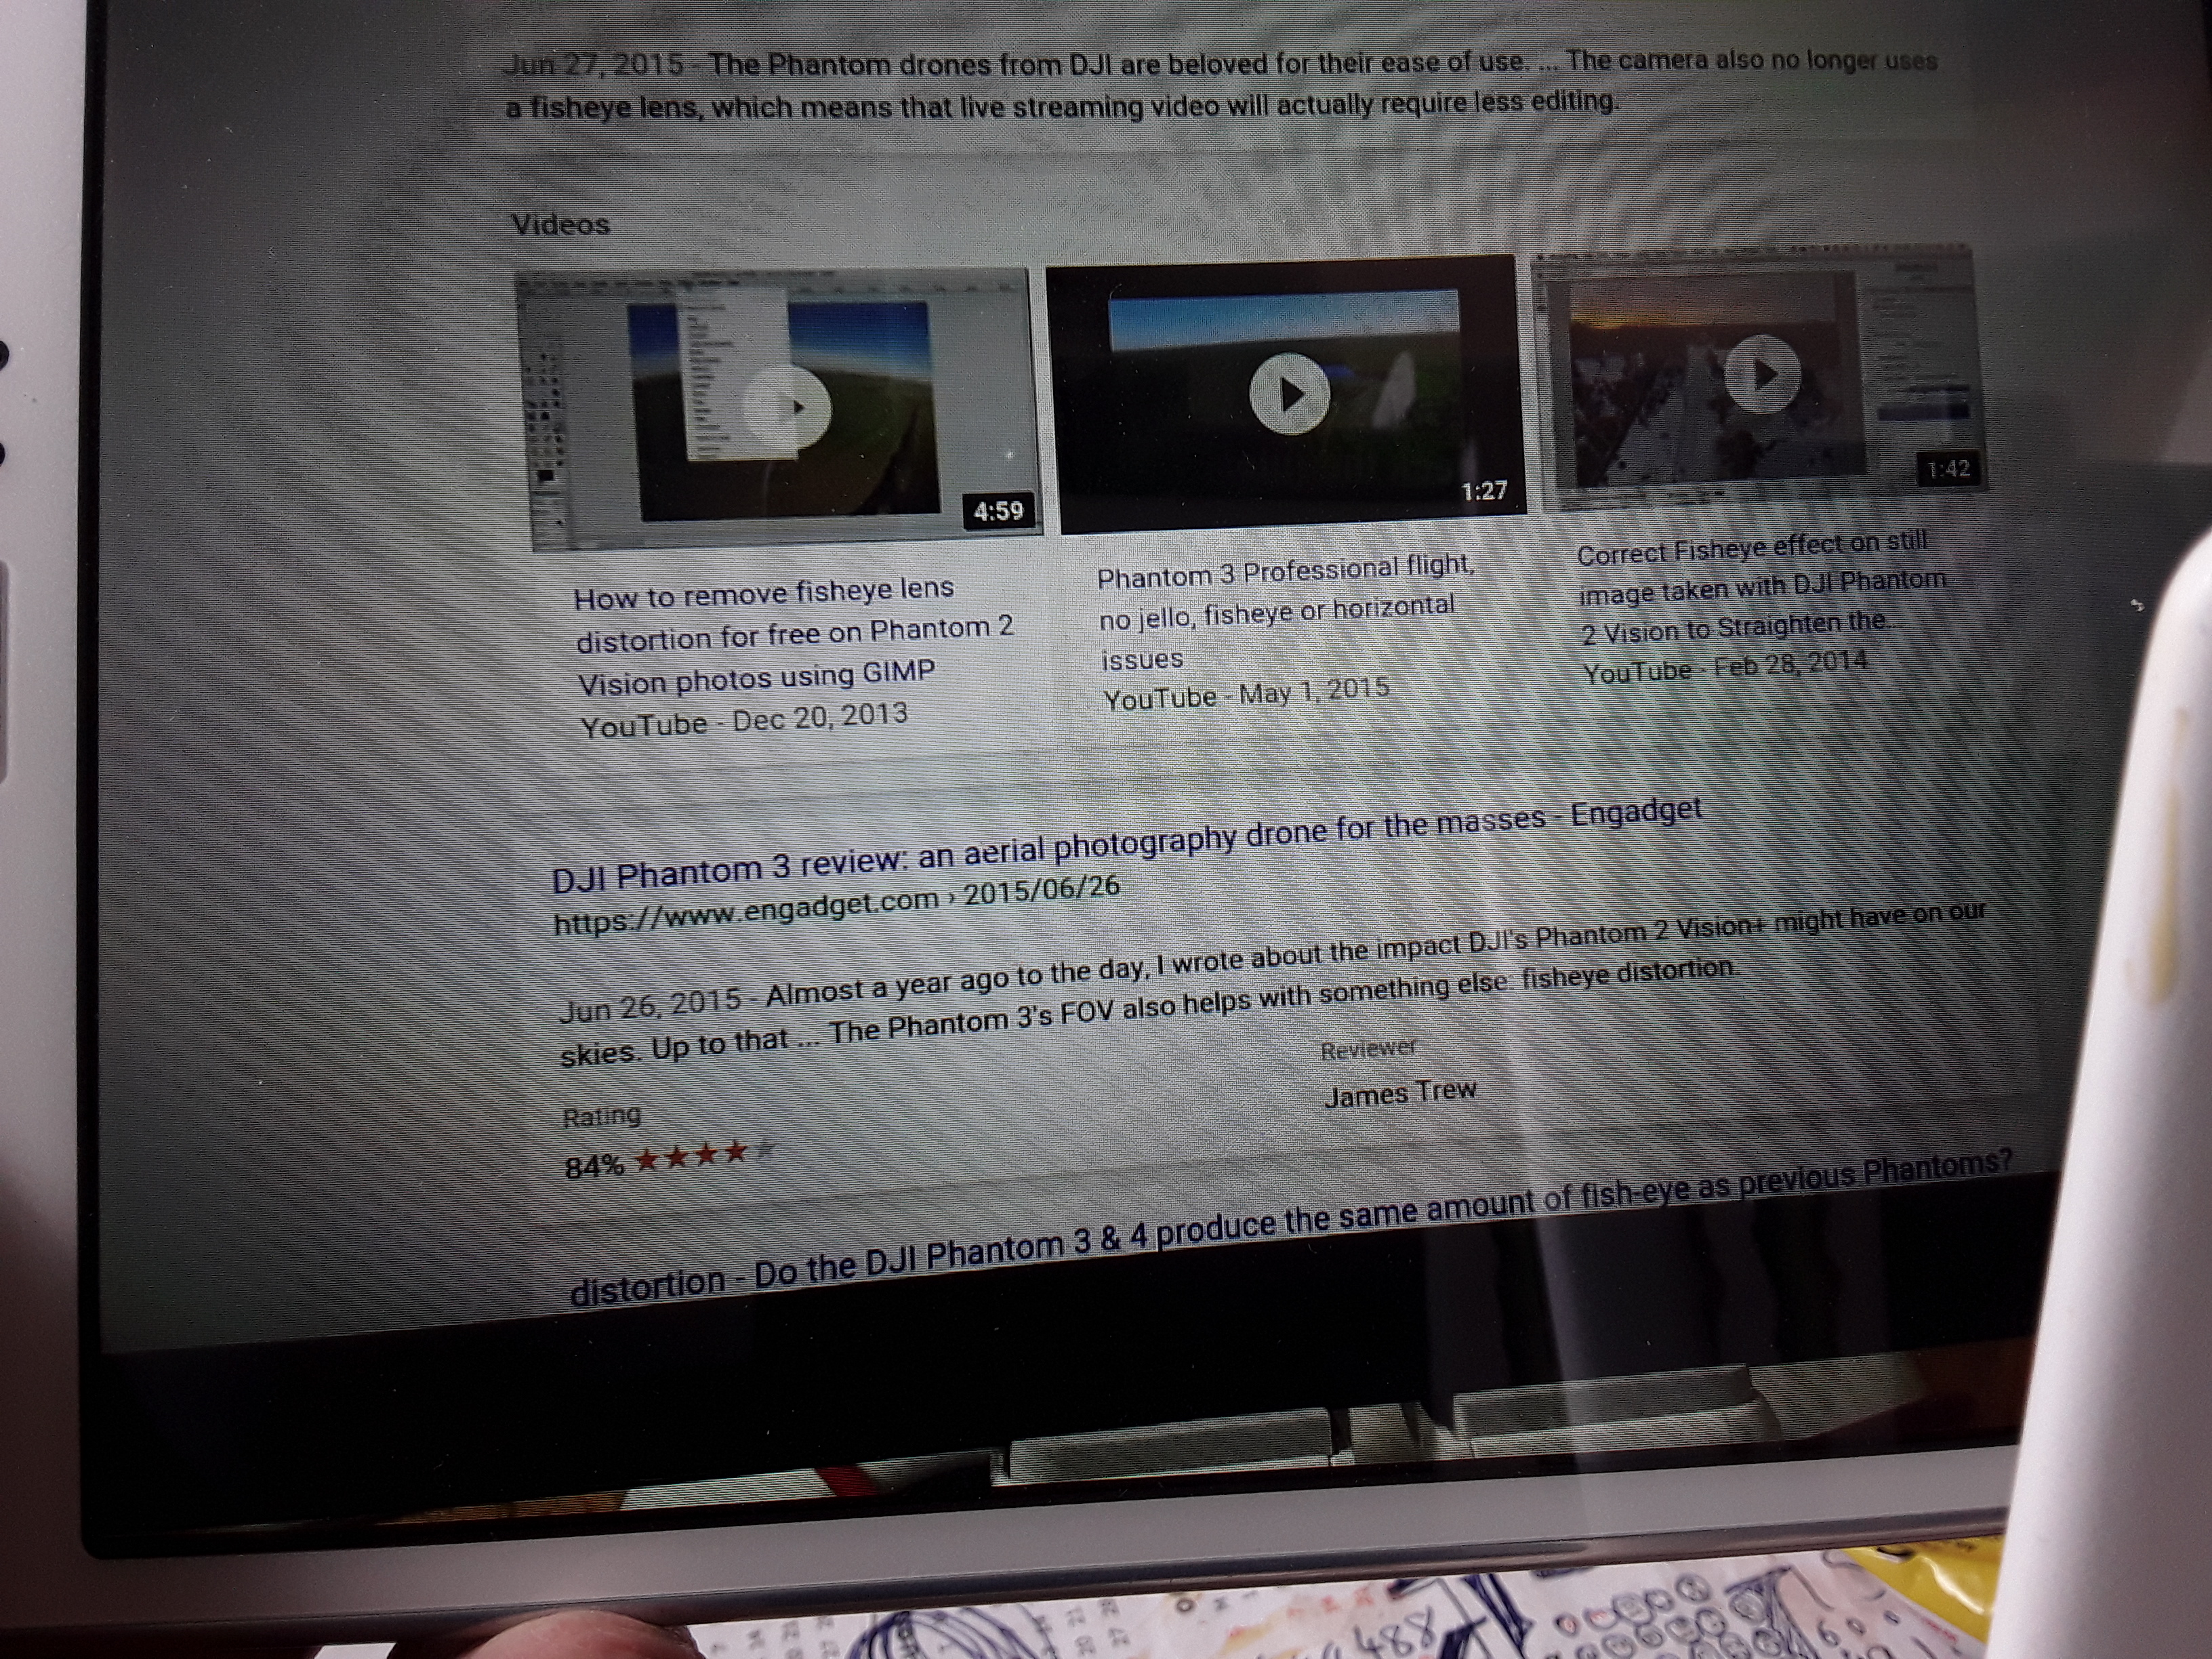Screen dimensions: 2212x1659
Task: Open the 1:42 video thumbnail
Action: (1760, 376)
